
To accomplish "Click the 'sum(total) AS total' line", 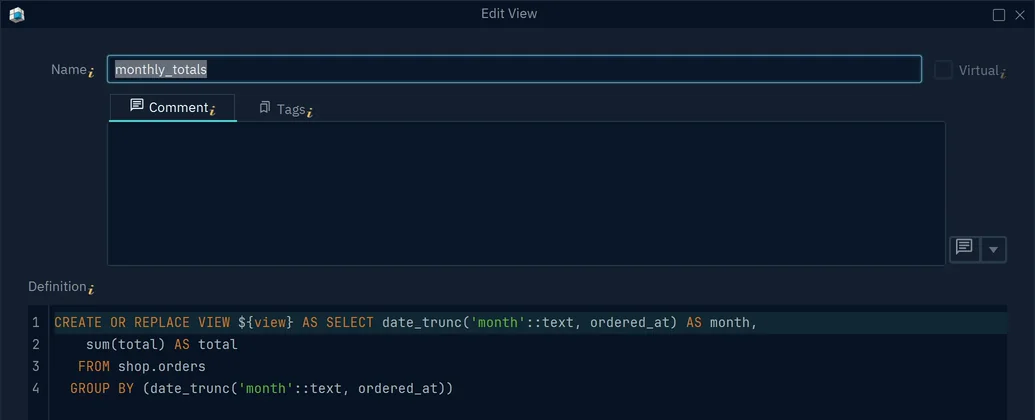I will tap(162, 345).
